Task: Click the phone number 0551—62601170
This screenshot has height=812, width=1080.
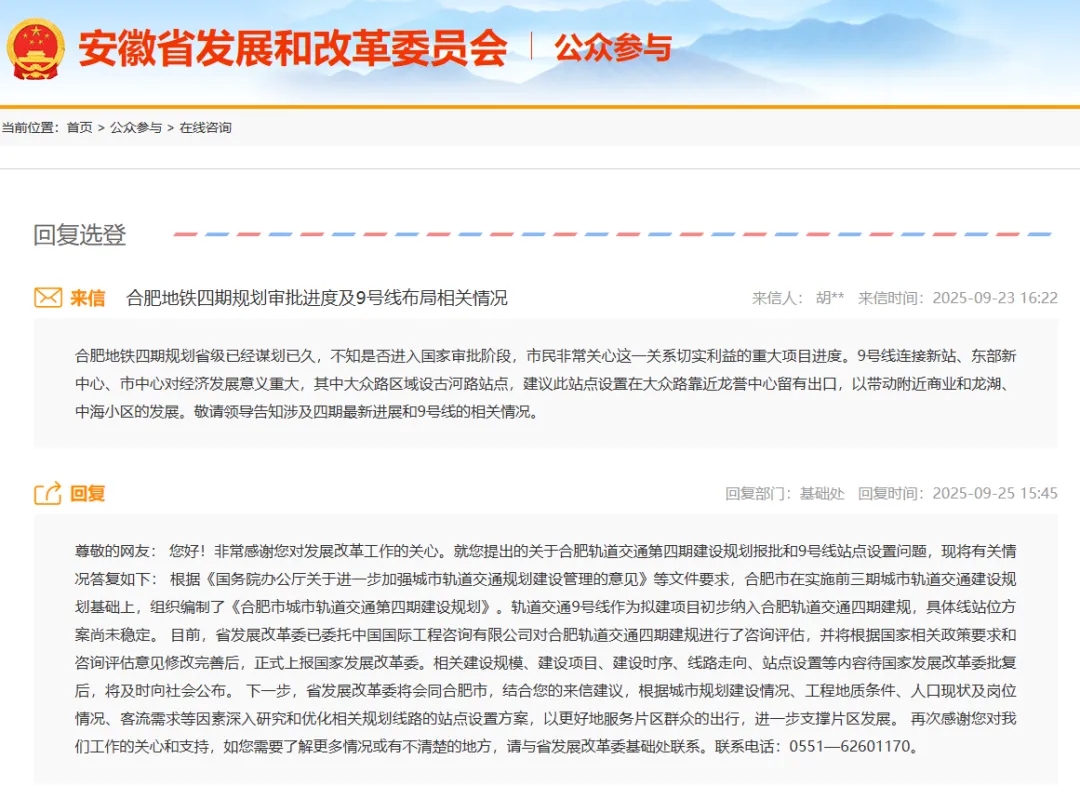Action: [x=853, y=747]
